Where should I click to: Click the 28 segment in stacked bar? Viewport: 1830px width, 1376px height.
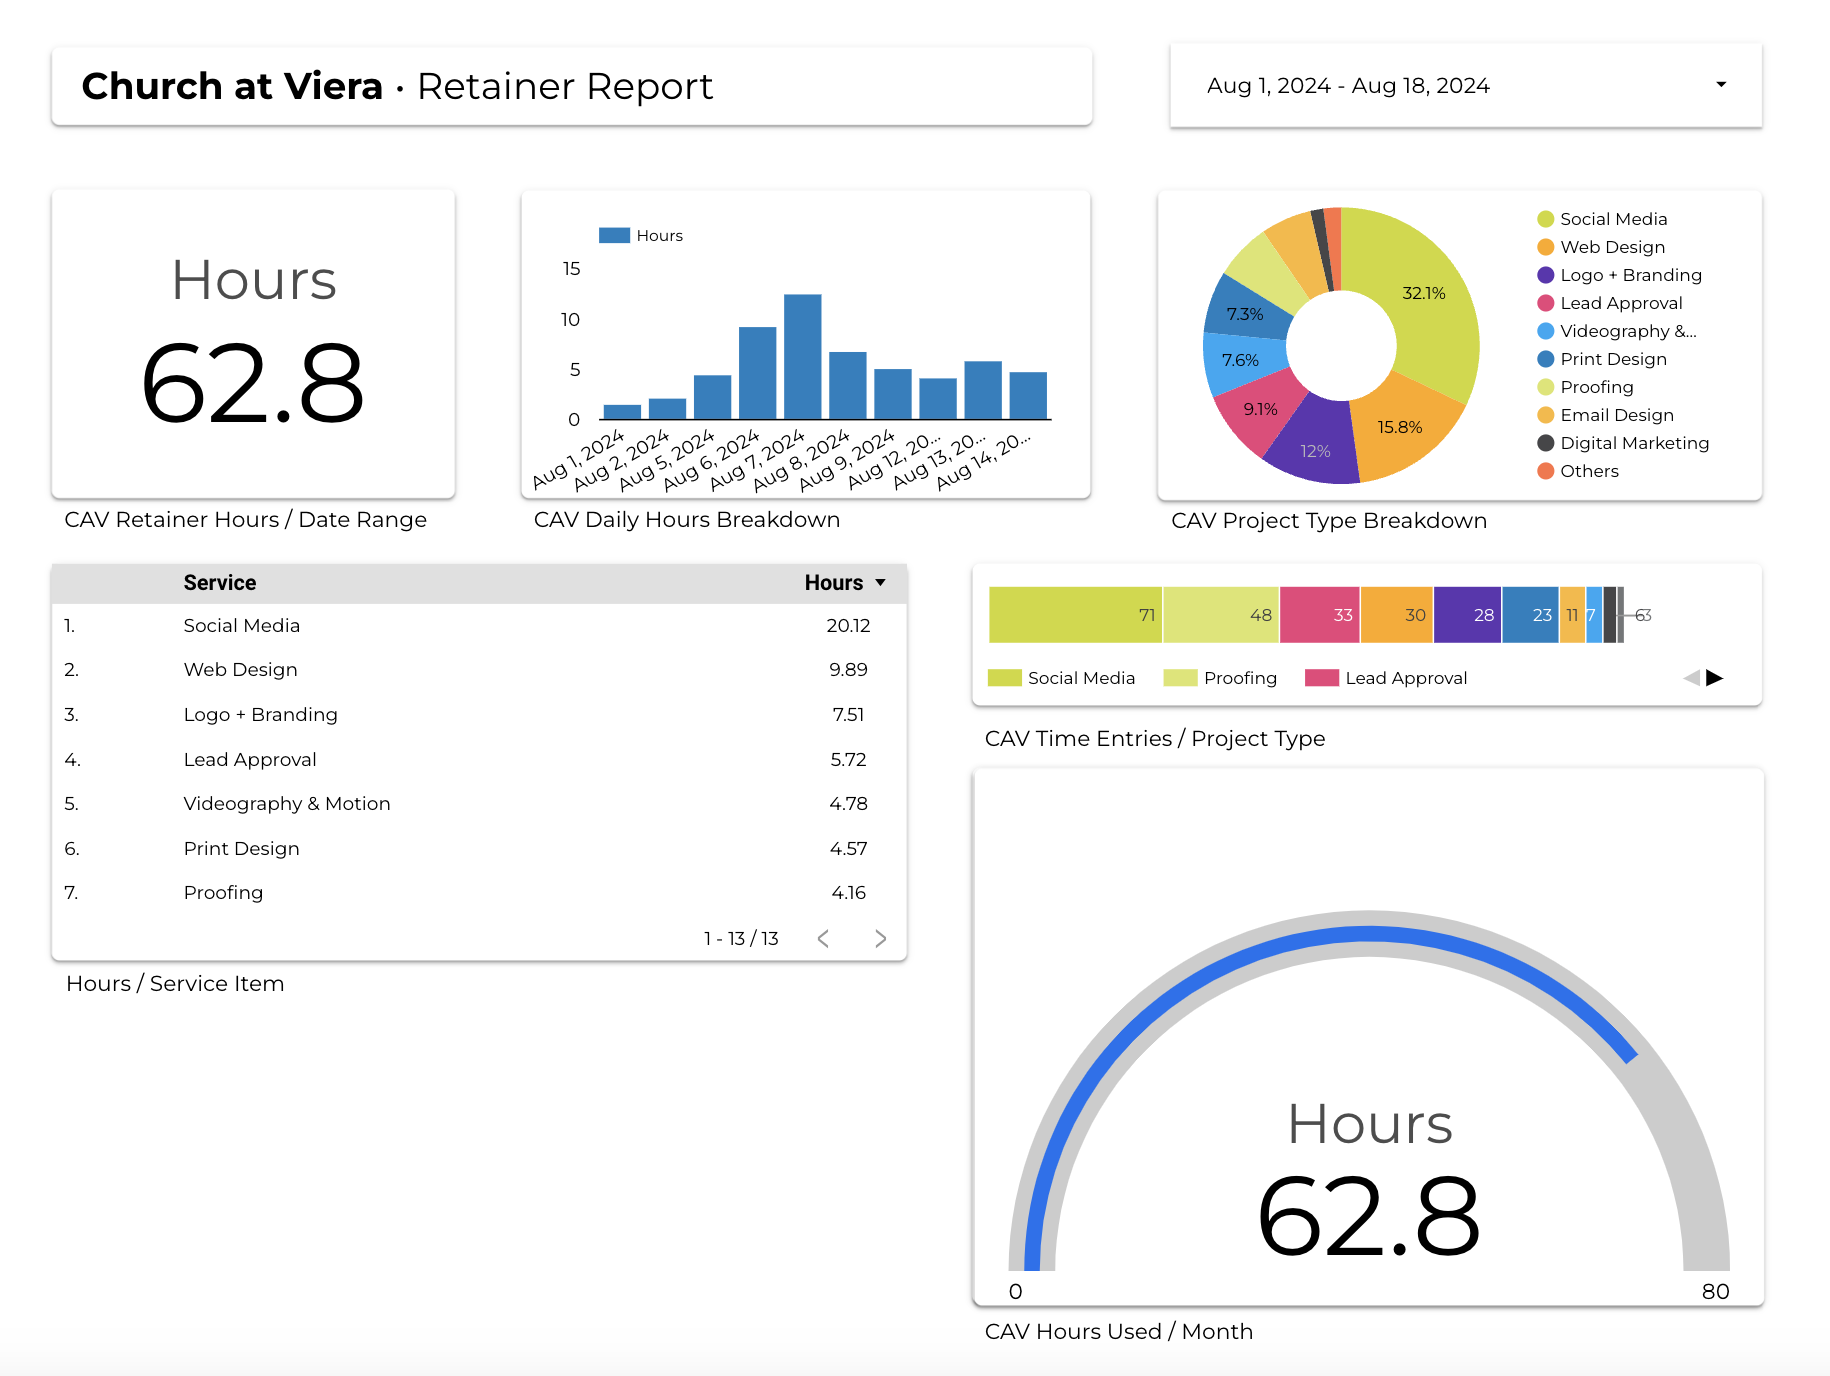tap(1468, 615)
